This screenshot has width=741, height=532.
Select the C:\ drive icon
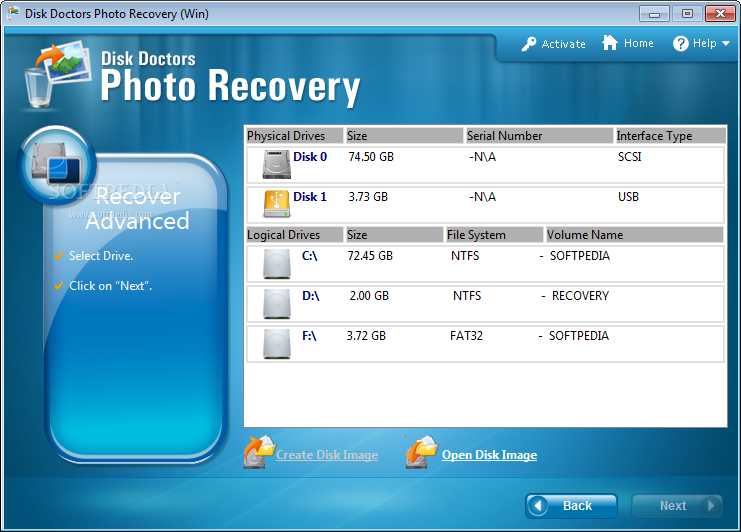tap(276, 264)
